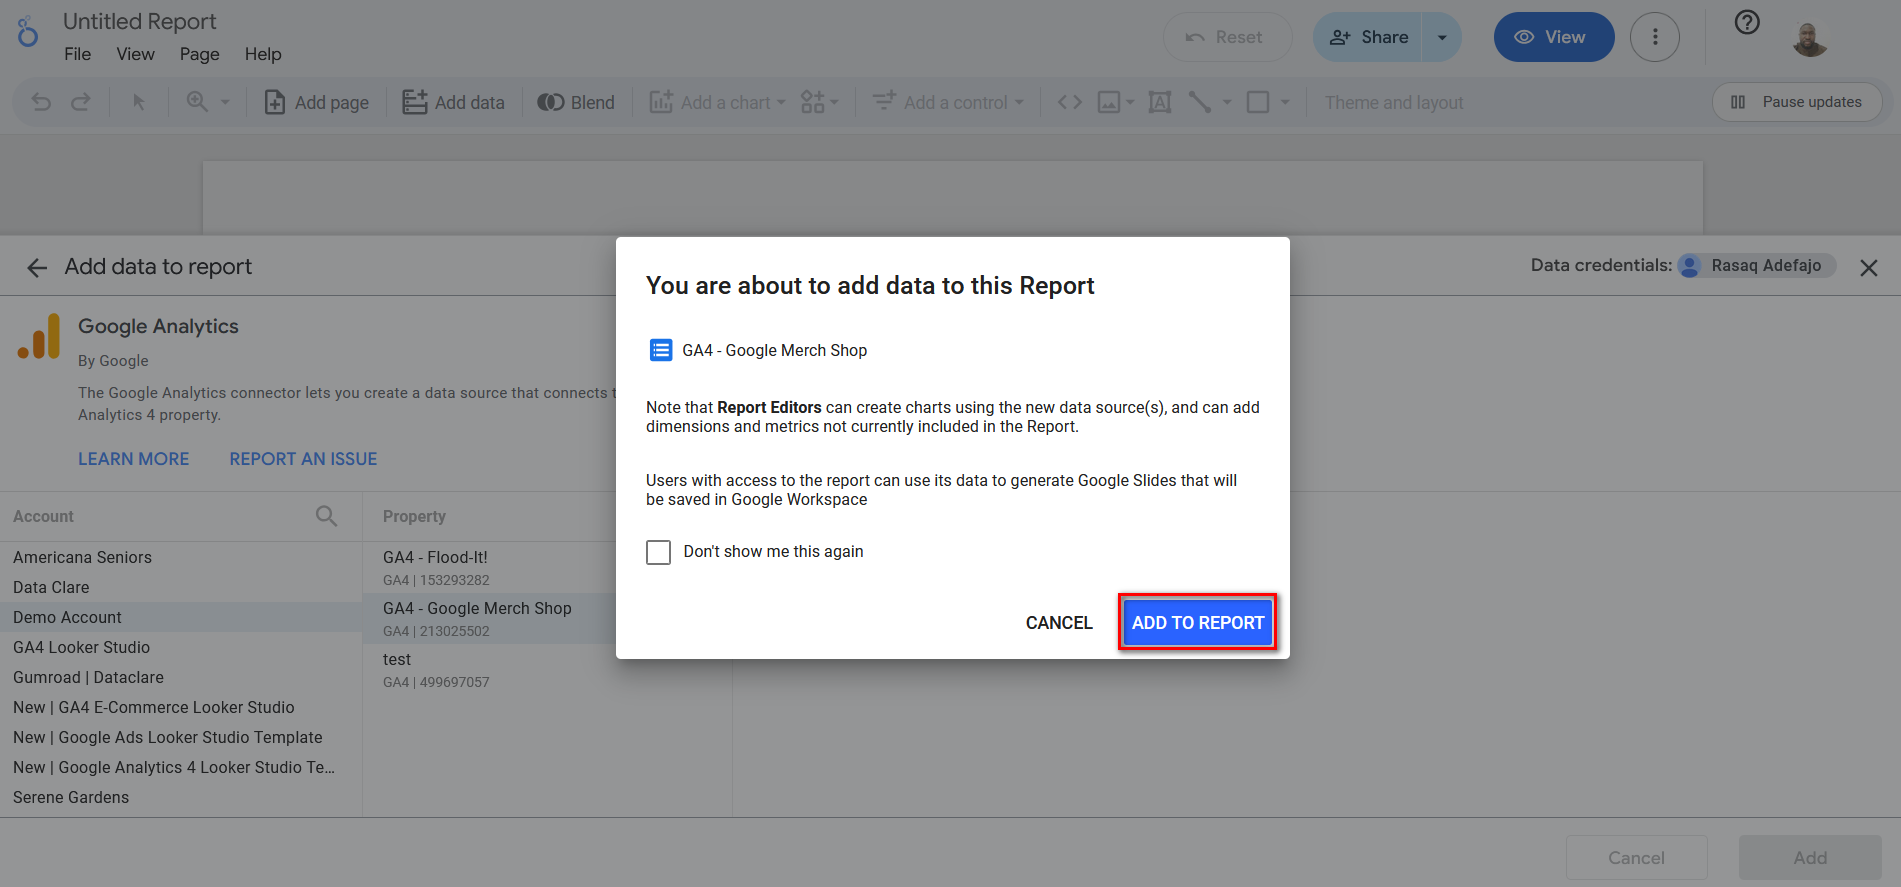Click CANCEL in the dialog
This screenshot has width=1901, height=887.
tap(1059, 623)
